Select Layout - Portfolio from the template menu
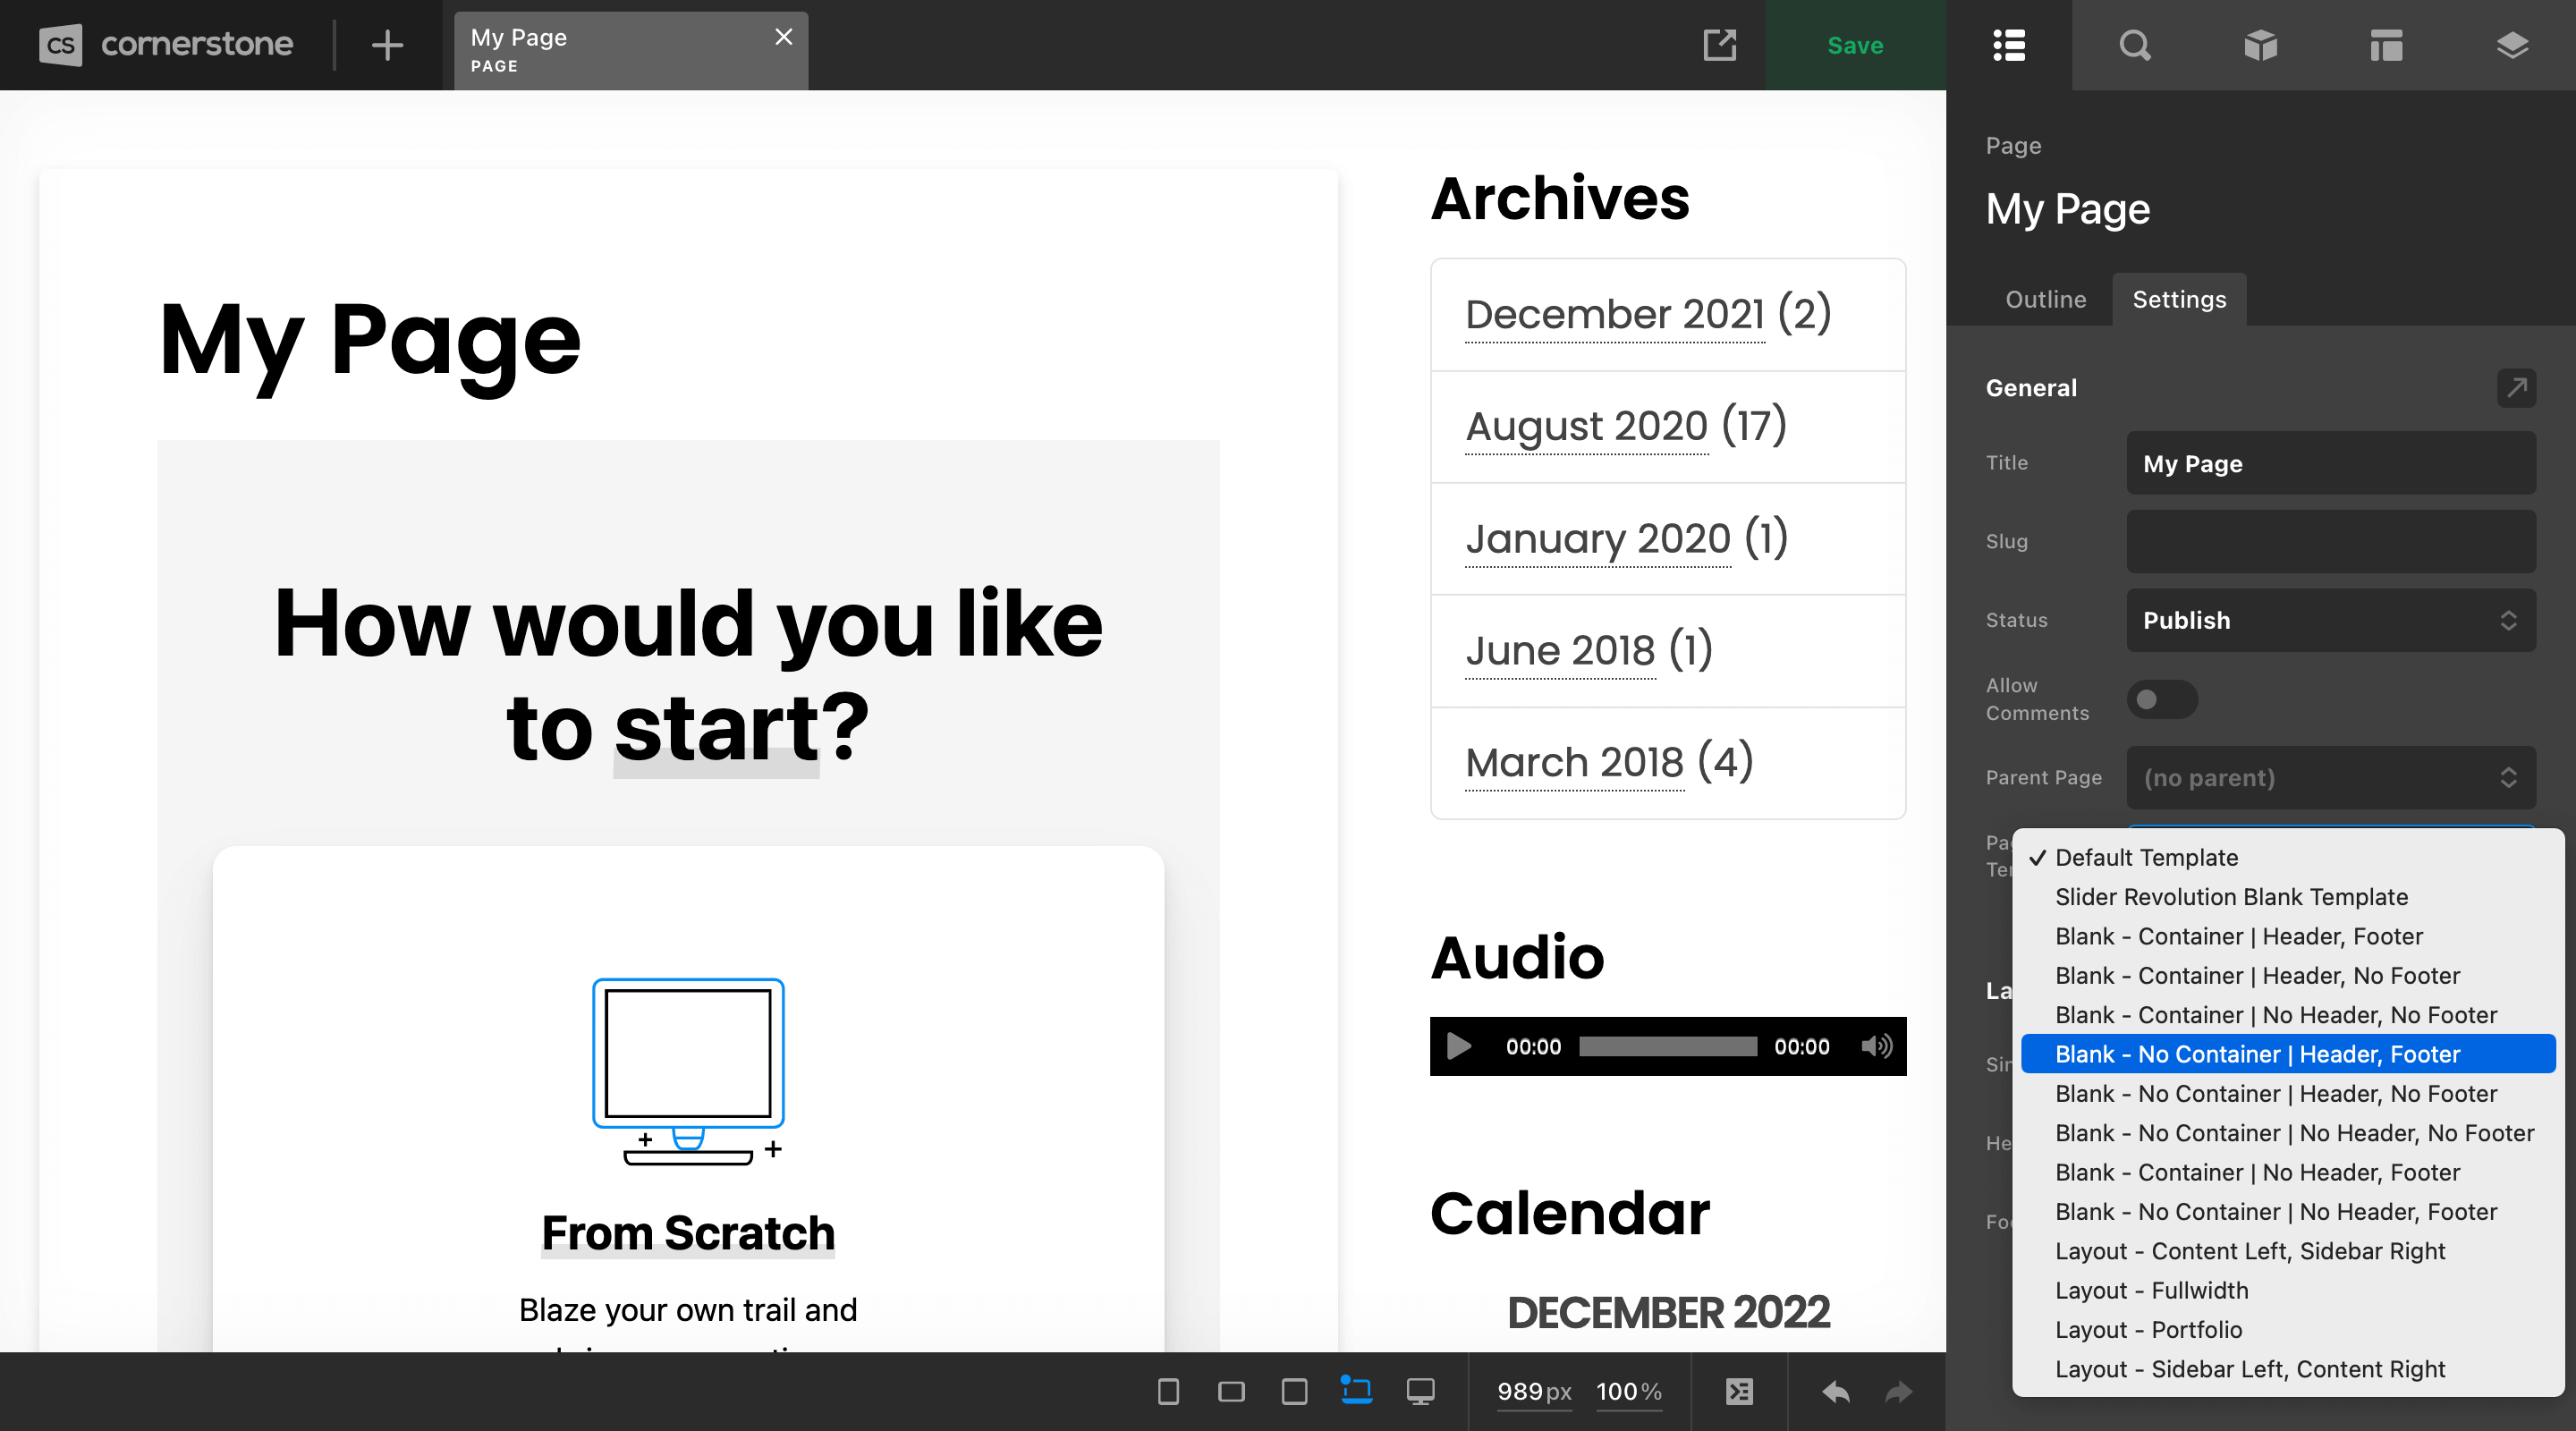The width and height of the screenshot is (2576, 1431). click(2148, 1330)
